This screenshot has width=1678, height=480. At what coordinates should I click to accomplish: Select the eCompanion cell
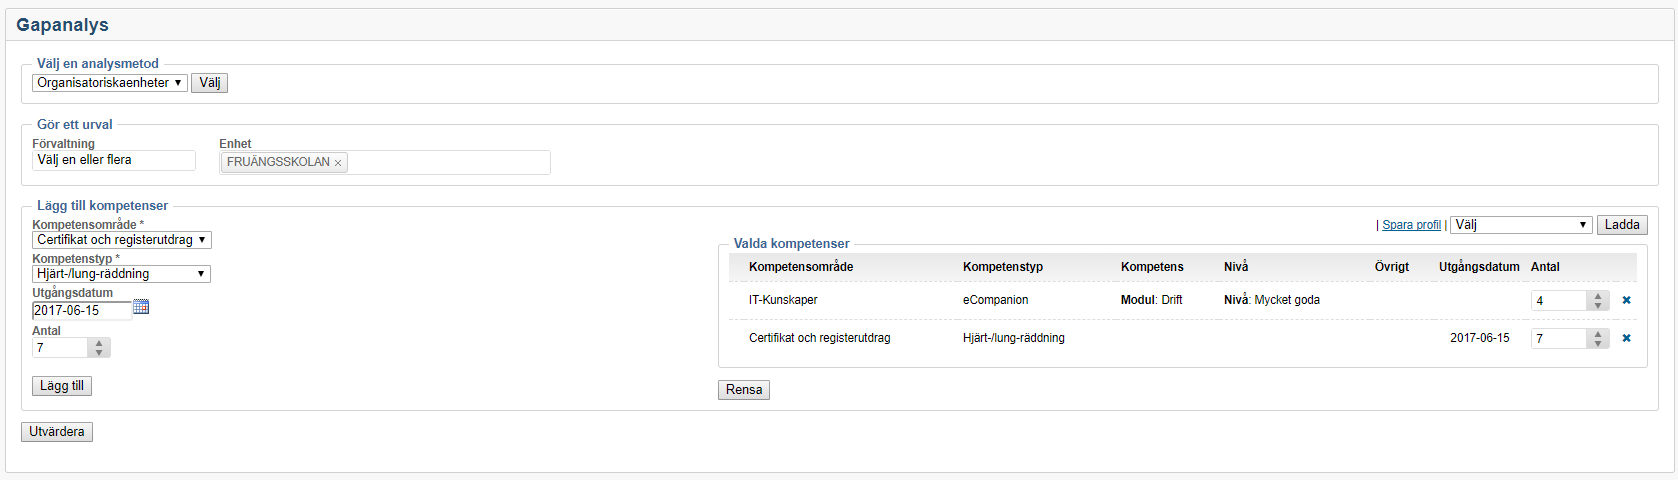(x=995, y=300)
